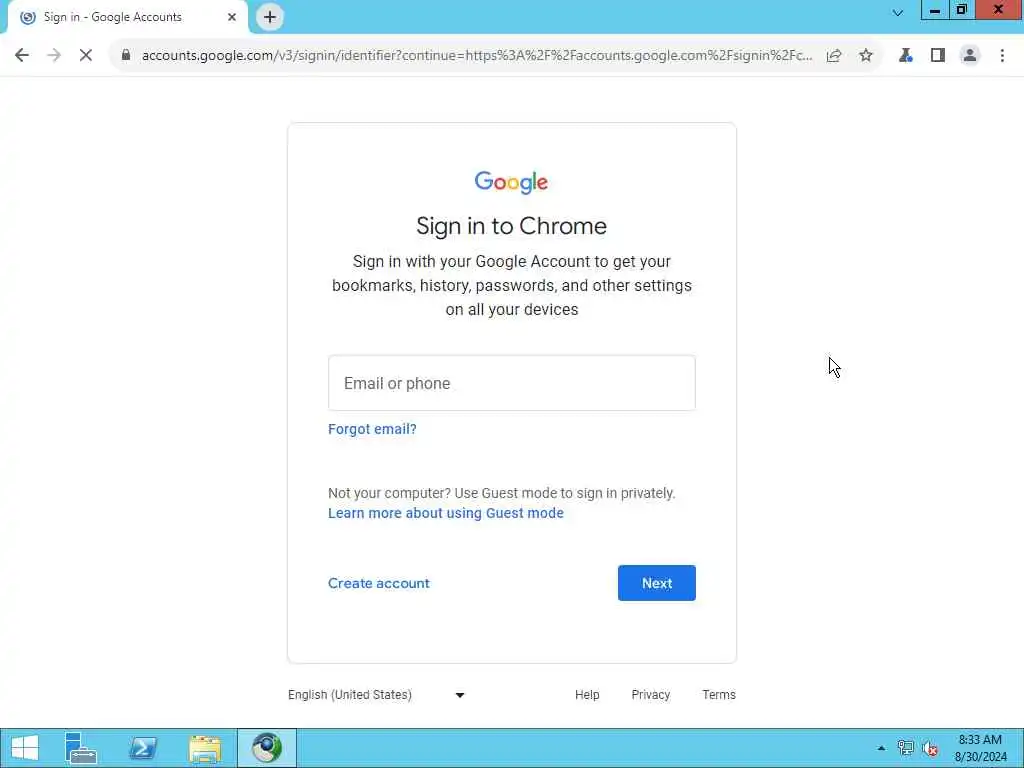This screenshot has width=1024, height=768.
Task: Follow the Forgot email? link
Action: click(x=372, y=429)
